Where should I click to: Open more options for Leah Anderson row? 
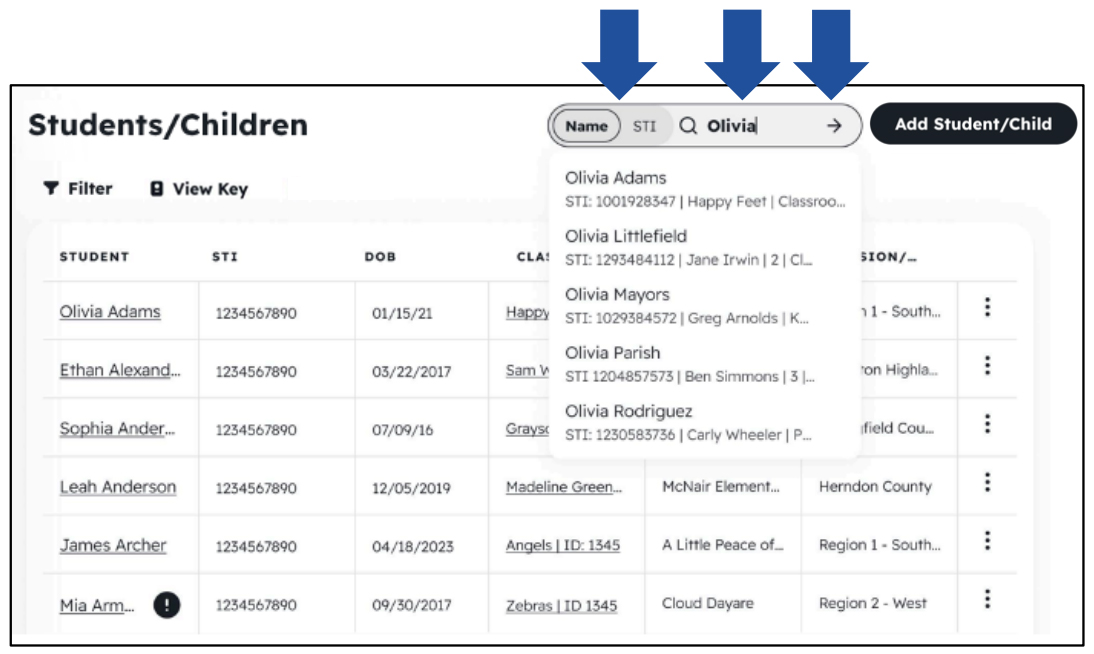click(x=987, y=482)
